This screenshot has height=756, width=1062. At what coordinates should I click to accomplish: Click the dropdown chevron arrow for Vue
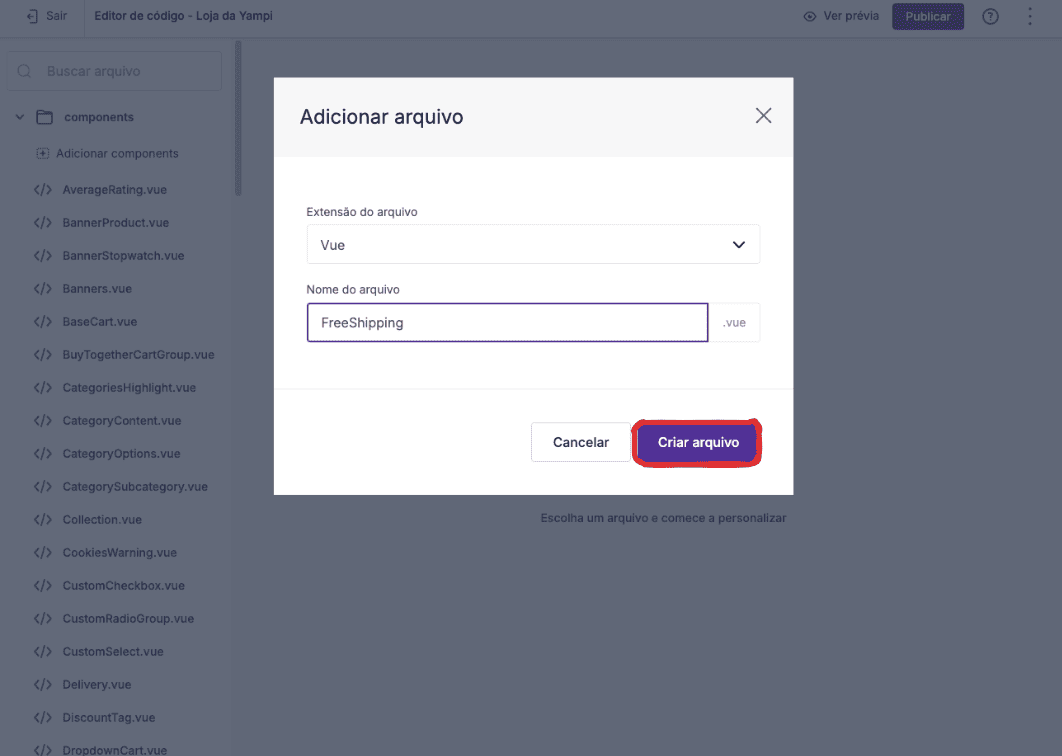tap(738, 245)
